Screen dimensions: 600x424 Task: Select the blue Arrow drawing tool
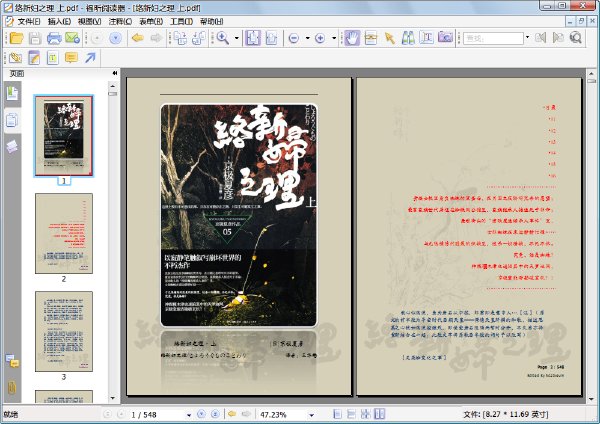tap(90, 58)
